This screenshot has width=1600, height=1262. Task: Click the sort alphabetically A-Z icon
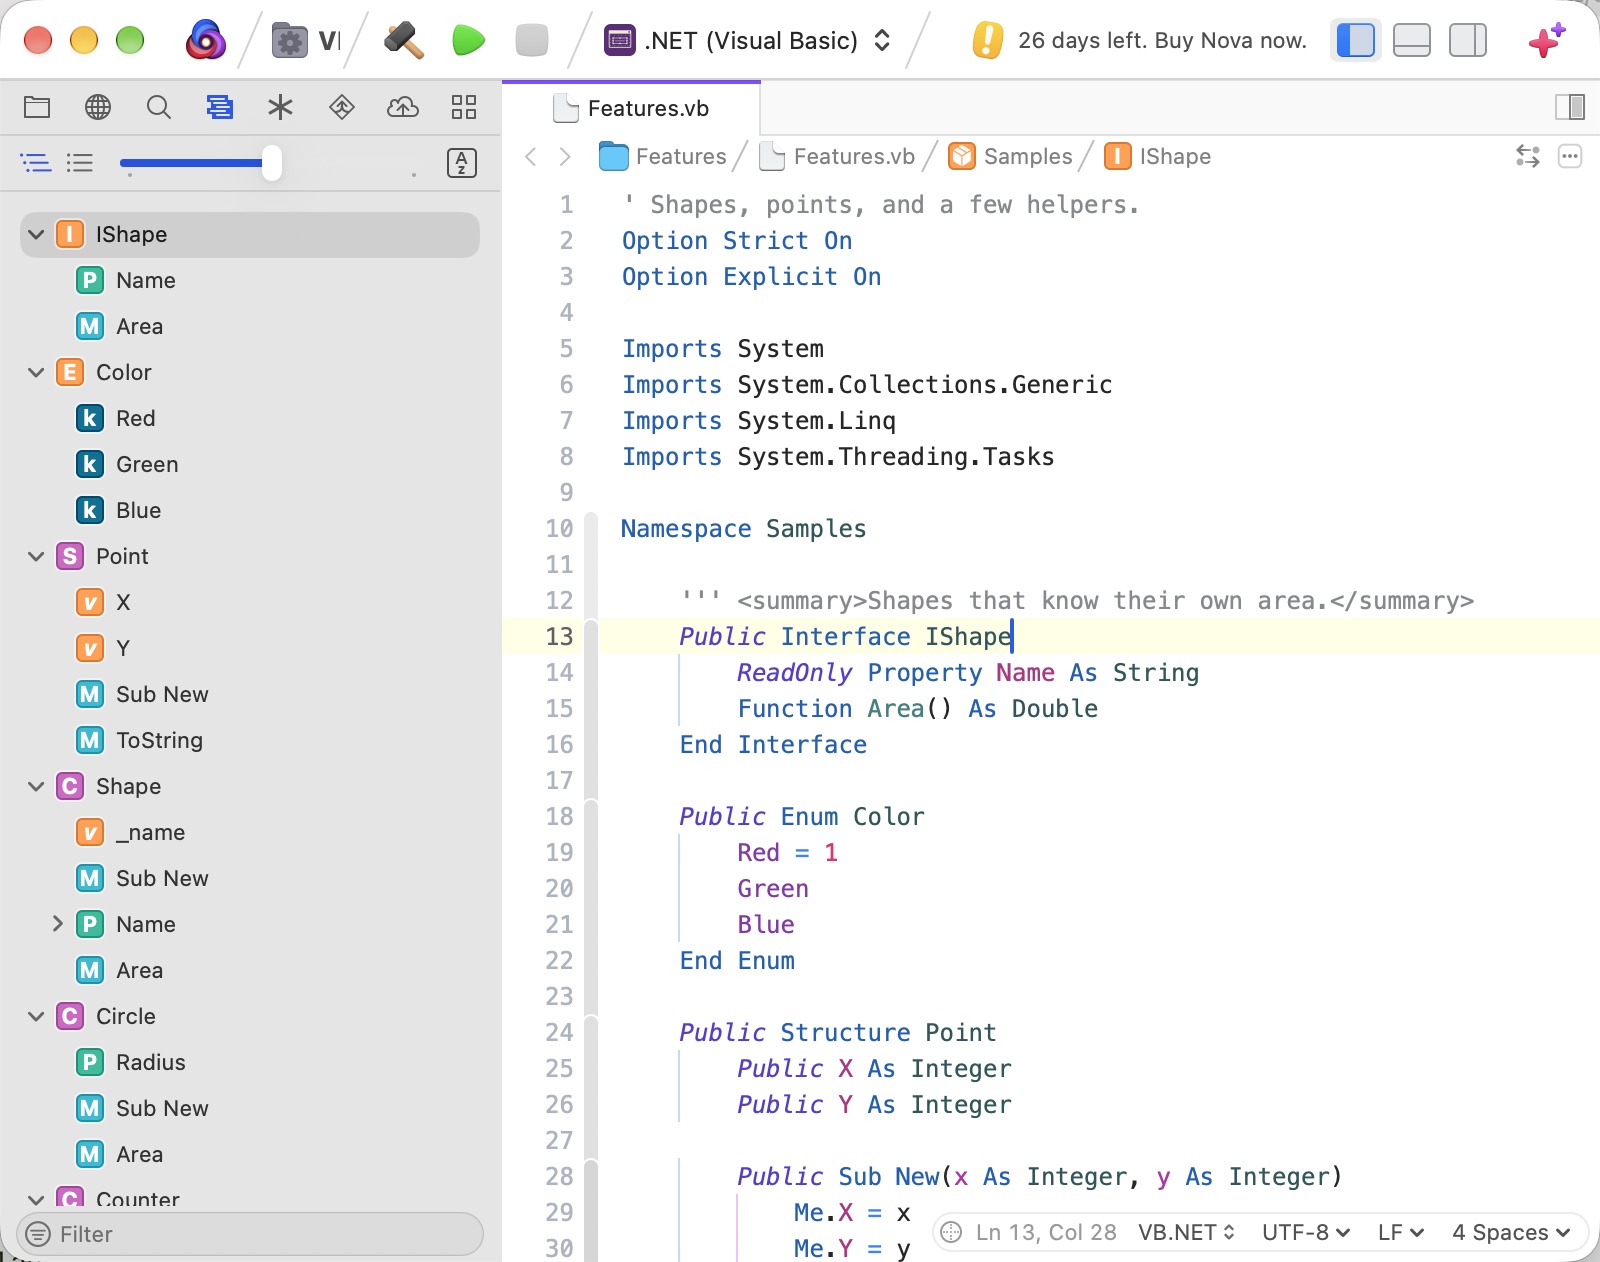461,163
